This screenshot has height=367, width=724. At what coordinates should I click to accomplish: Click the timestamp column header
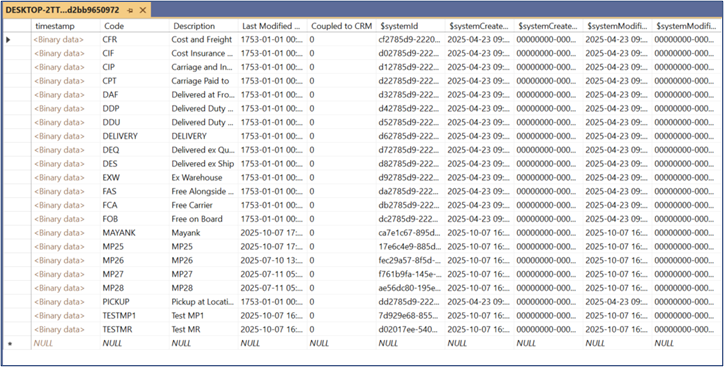pos(66,26)
